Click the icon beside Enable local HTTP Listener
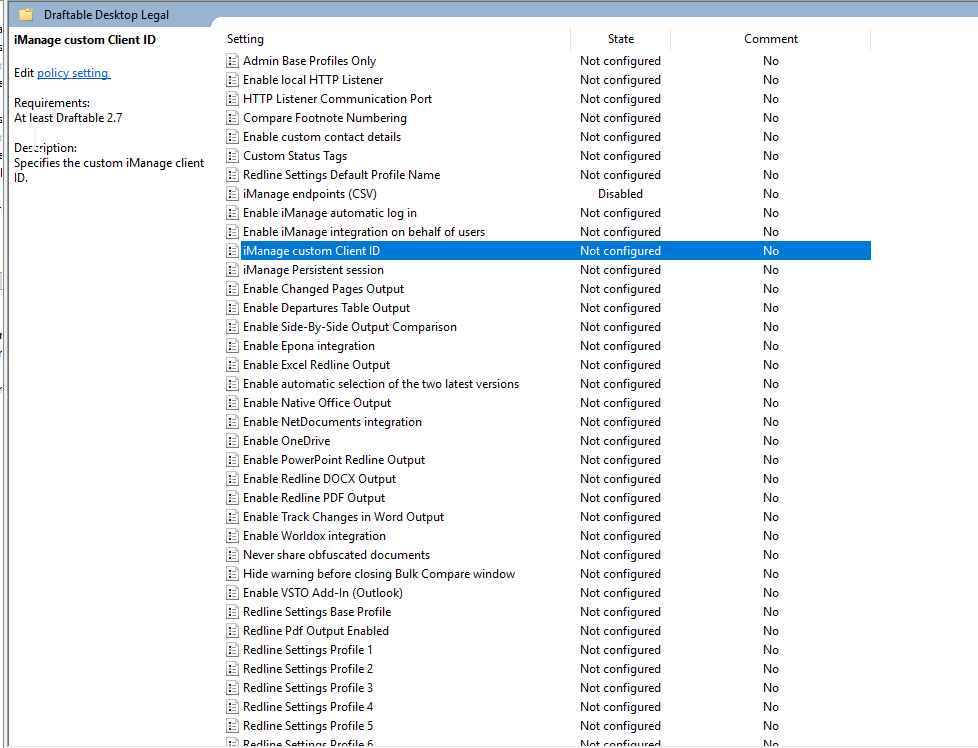This screenshot has width=978, height=748. pos(232,80)
